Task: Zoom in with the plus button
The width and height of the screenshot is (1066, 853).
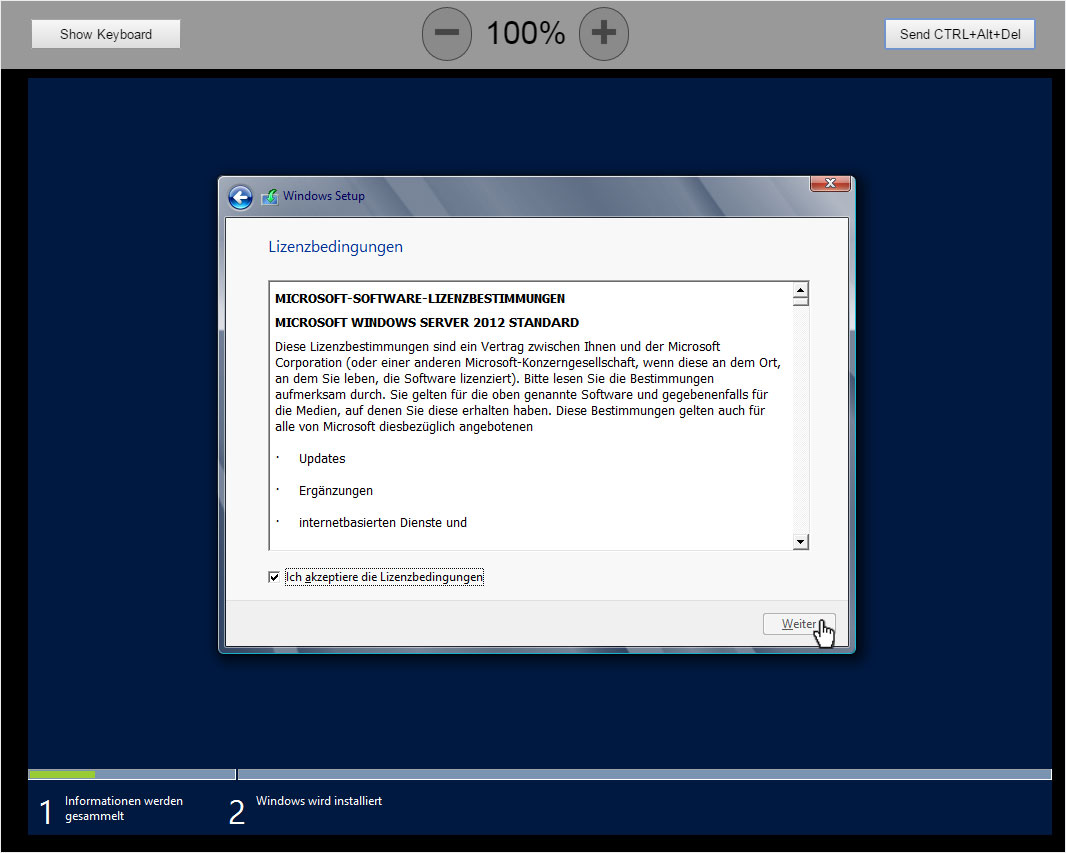Action: click(x=604, y=33)
